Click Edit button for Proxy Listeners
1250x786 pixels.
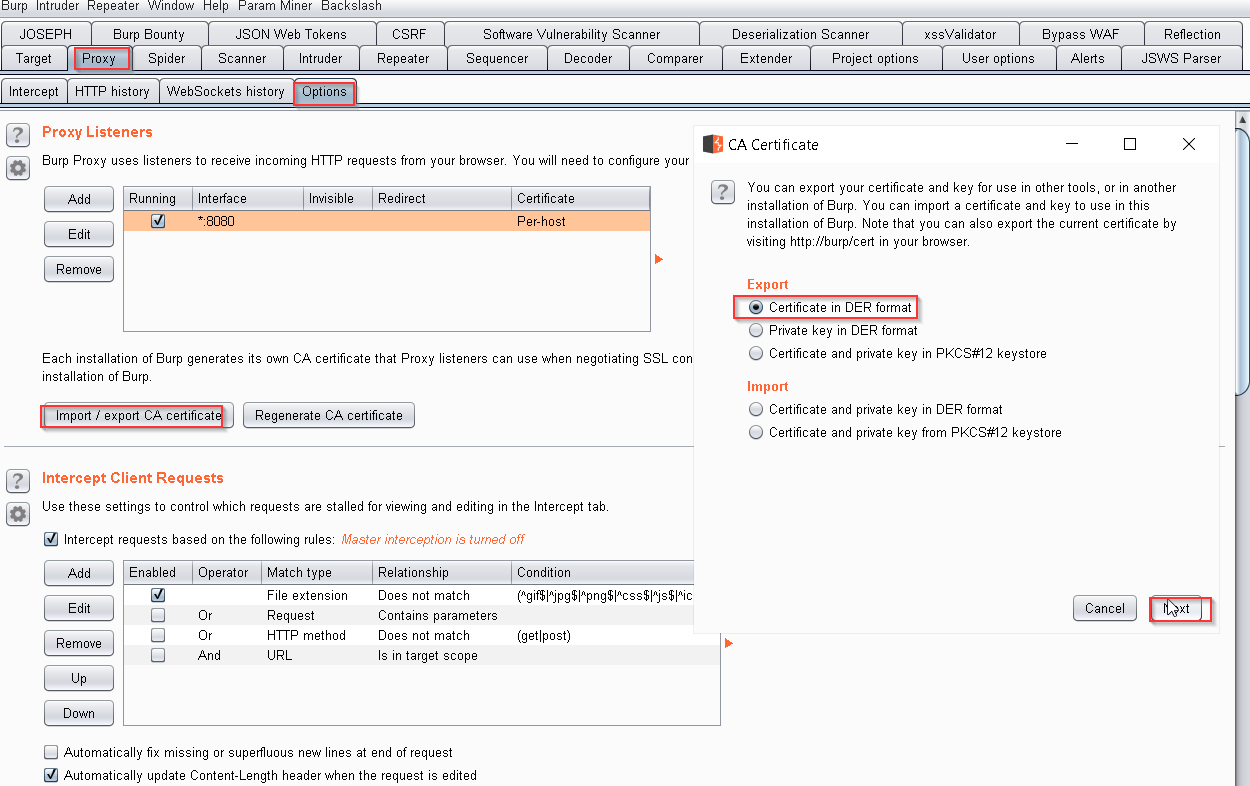79,234
